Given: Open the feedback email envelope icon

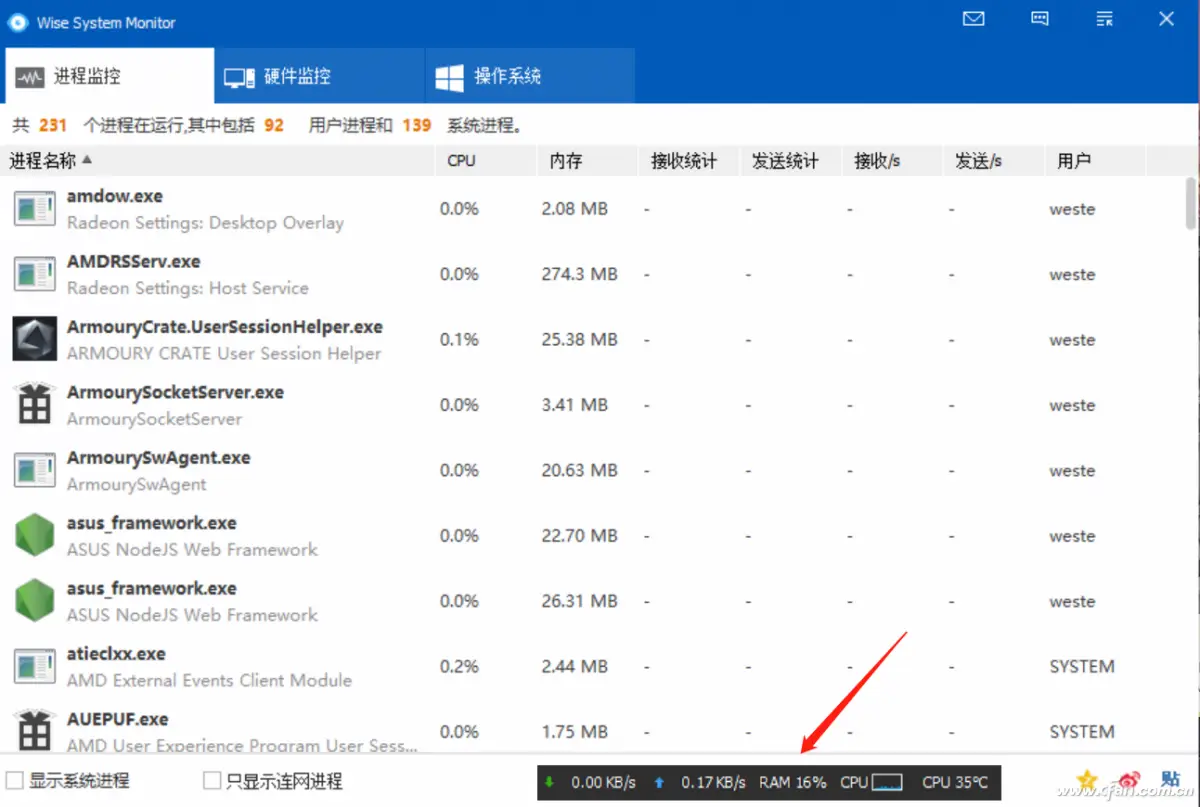Looking at the screenshot, I should 973,18.
